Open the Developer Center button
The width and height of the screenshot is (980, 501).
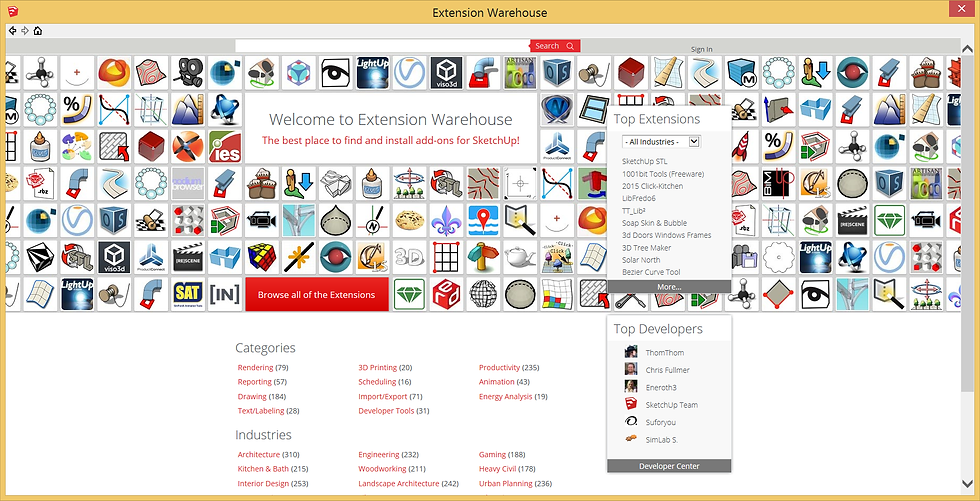pos(669,466)
